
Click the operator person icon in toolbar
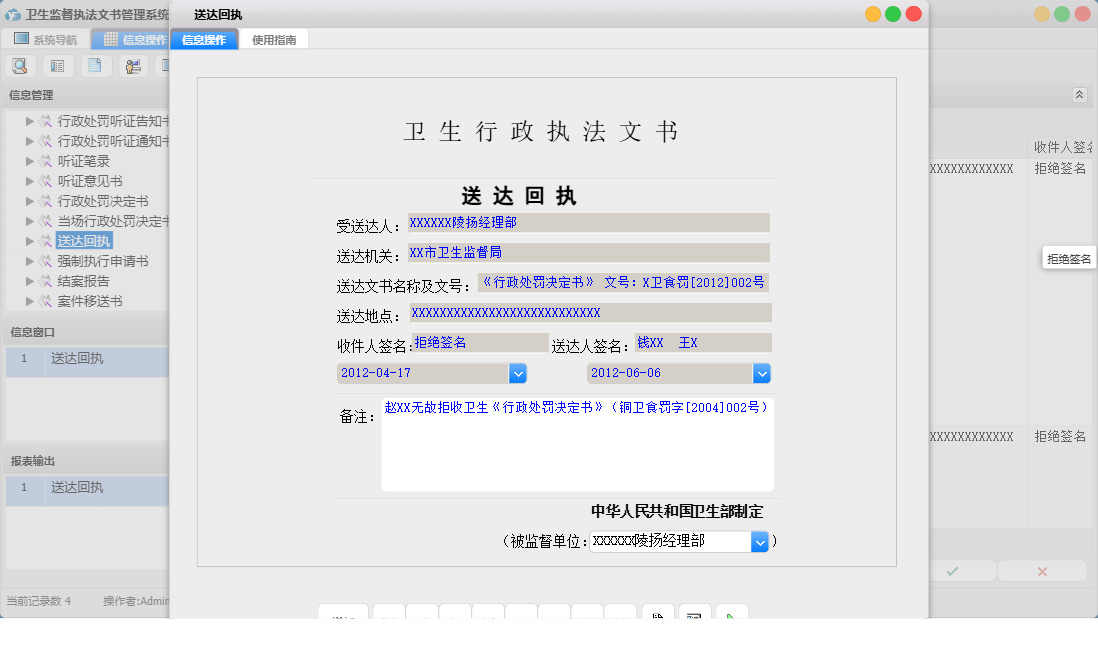click(x=132, y=65)
